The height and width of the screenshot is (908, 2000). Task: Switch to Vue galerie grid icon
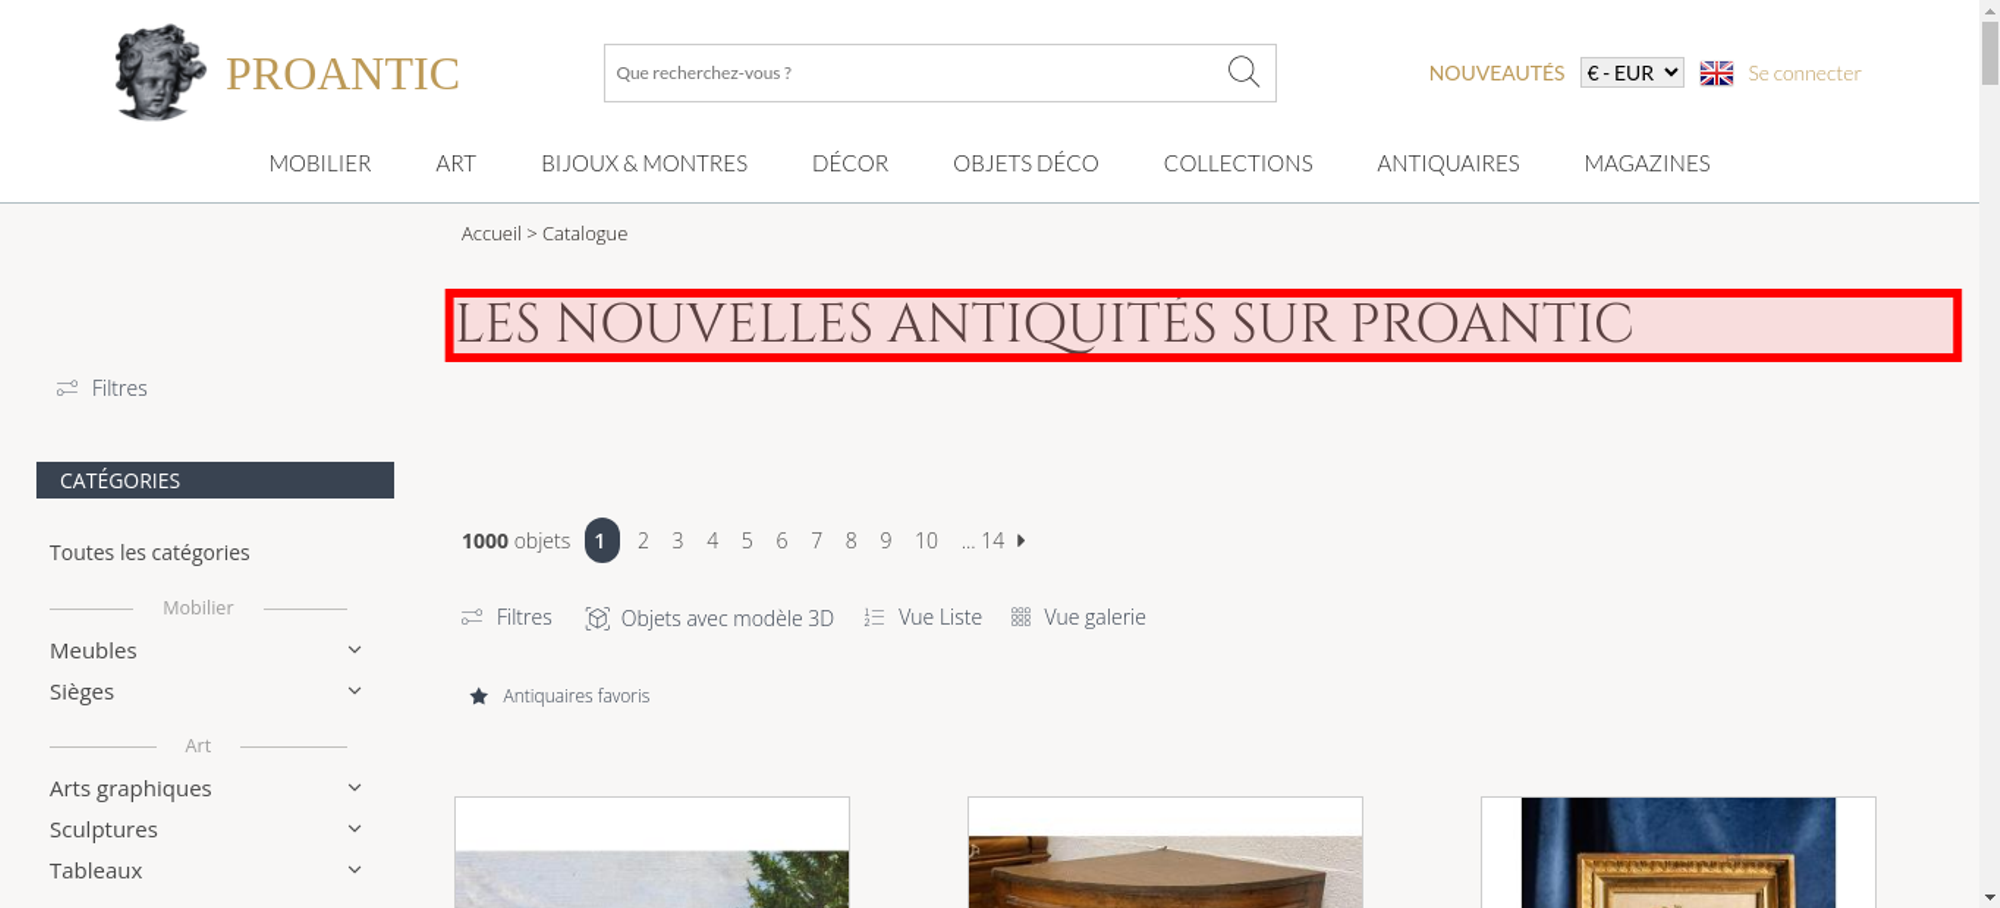coord(1020,617)
